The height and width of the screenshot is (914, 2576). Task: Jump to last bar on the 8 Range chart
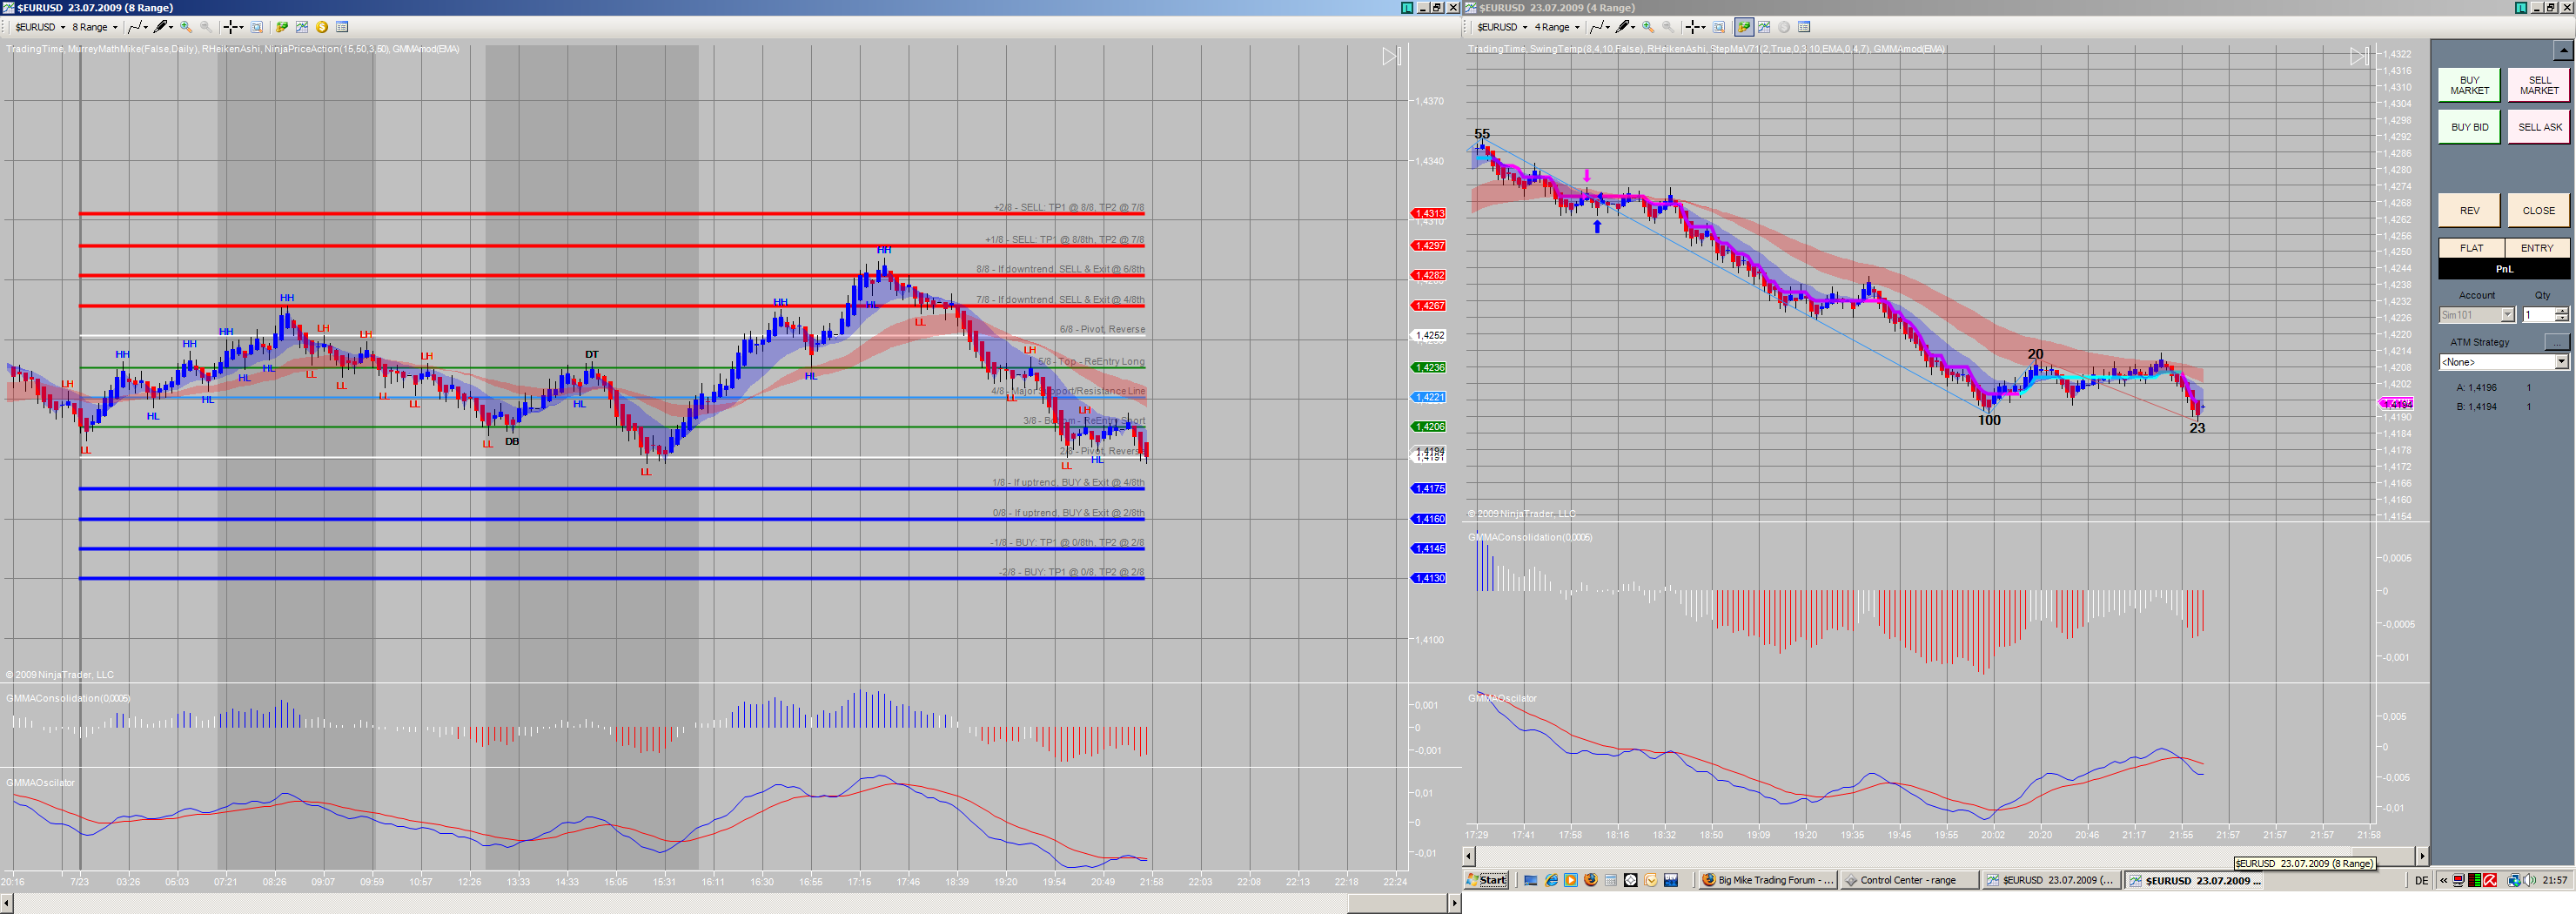click(x=1392, y=57)
